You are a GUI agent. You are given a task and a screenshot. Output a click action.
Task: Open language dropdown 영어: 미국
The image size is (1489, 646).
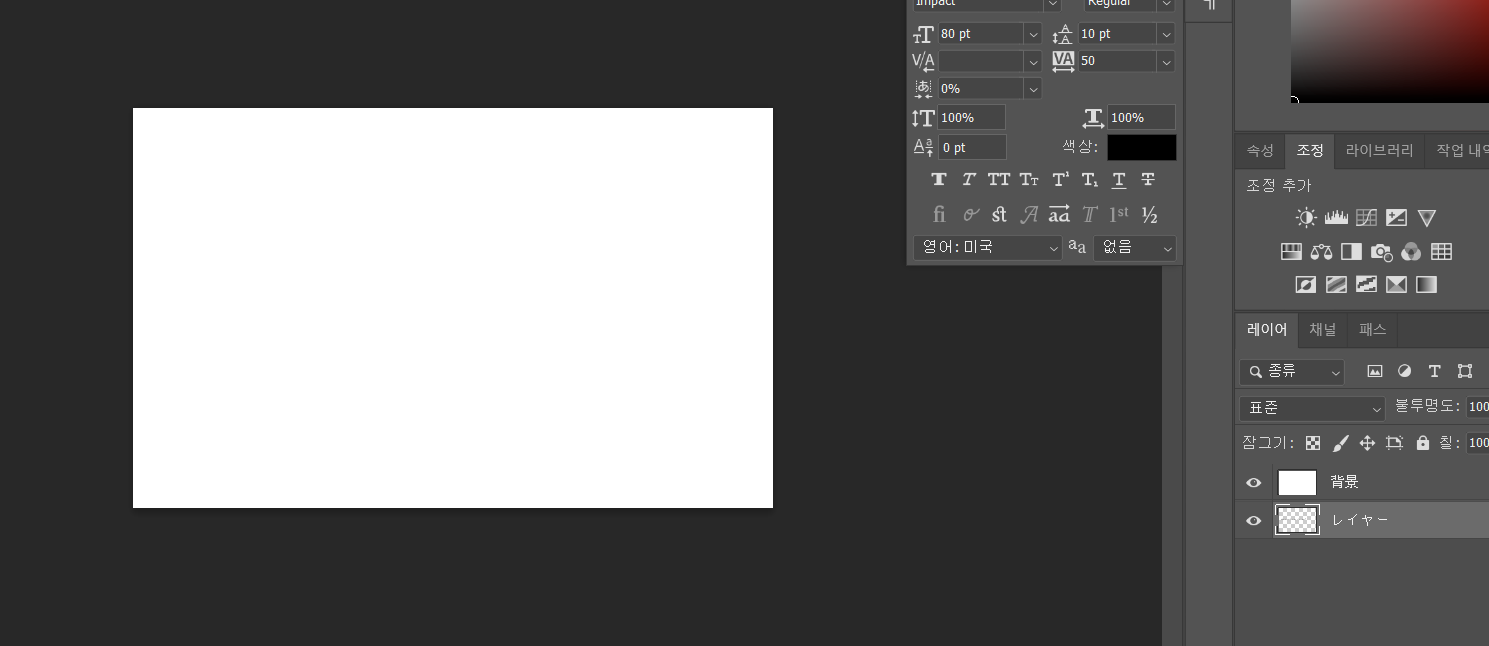pos(988,247)
